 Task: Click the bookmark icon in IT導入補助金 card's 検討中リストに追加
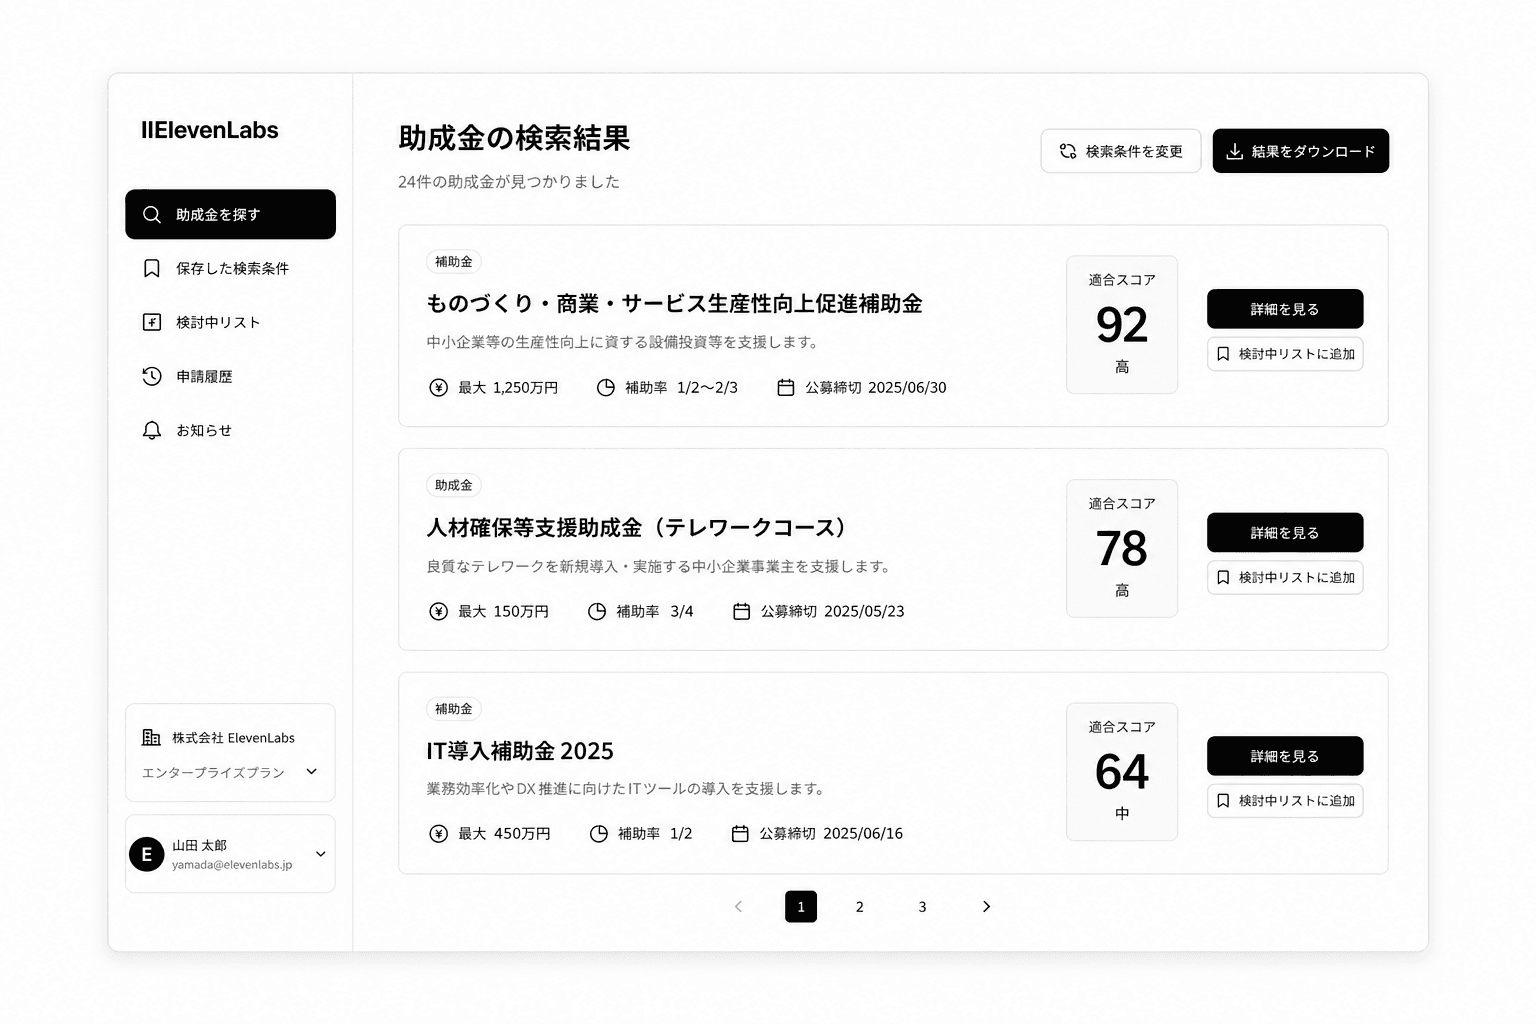(1223, 801)
